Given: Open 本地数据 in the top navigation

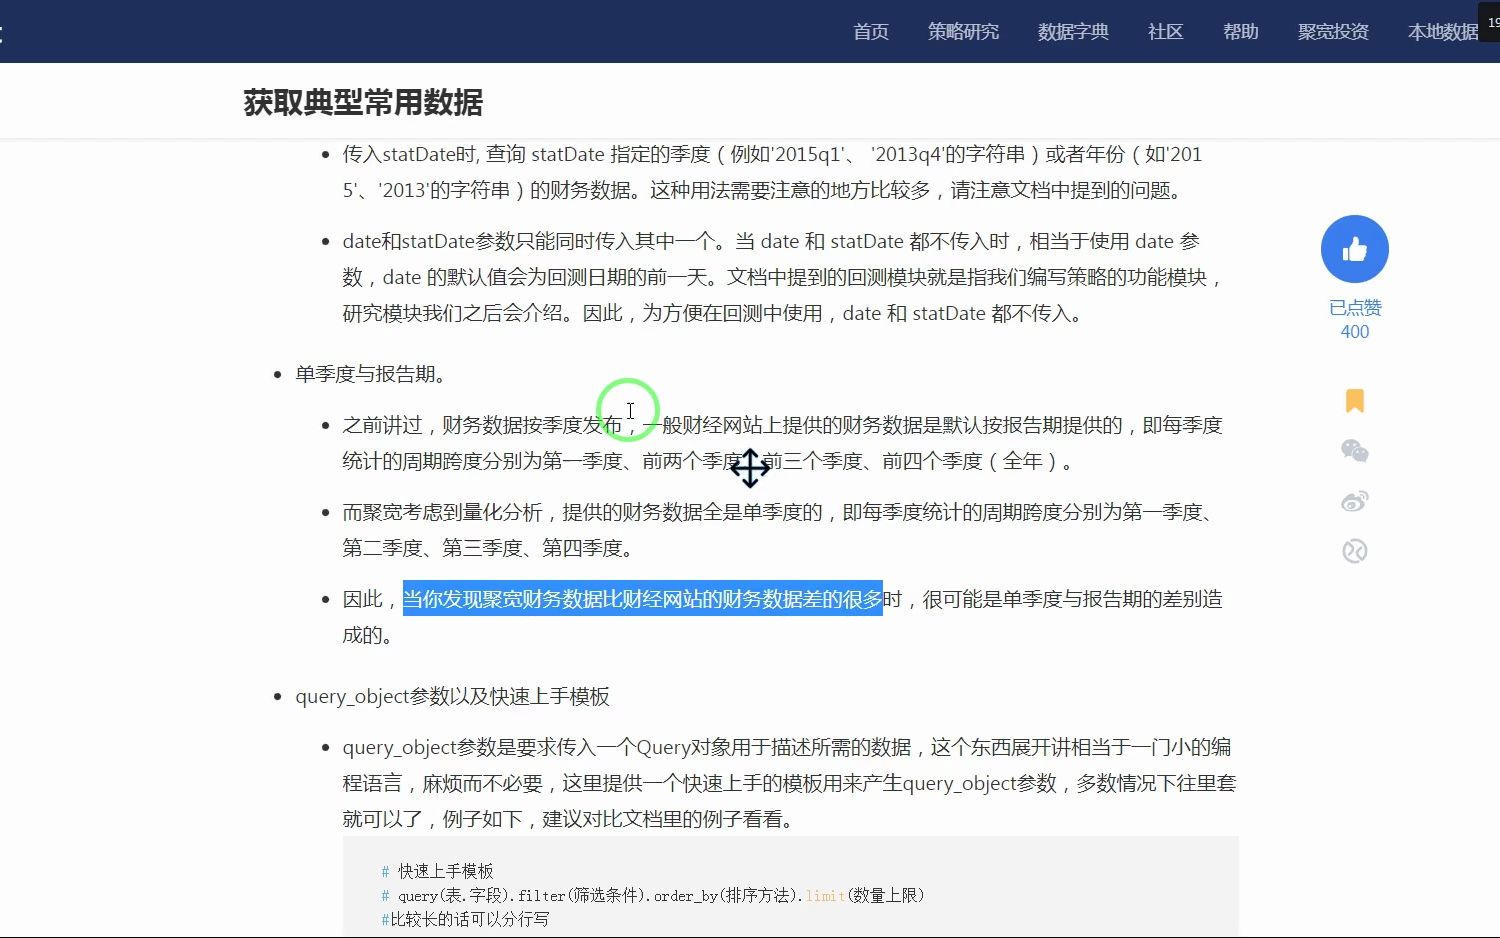Looking at the screenshot, I should [1443, 32].
